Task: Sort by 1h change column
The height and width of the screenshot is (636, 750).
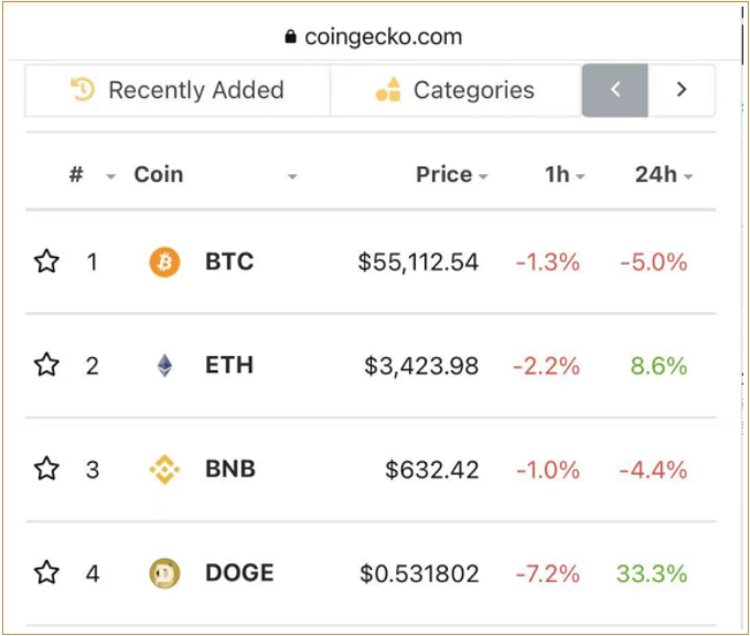Action: coord(565,175)
